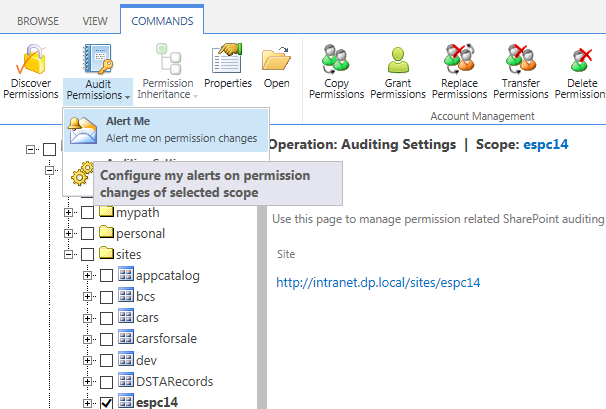This screenshot has height=409, width=606.
Task: Expand the DSTARecords node
Action: [x=87, y=382]
